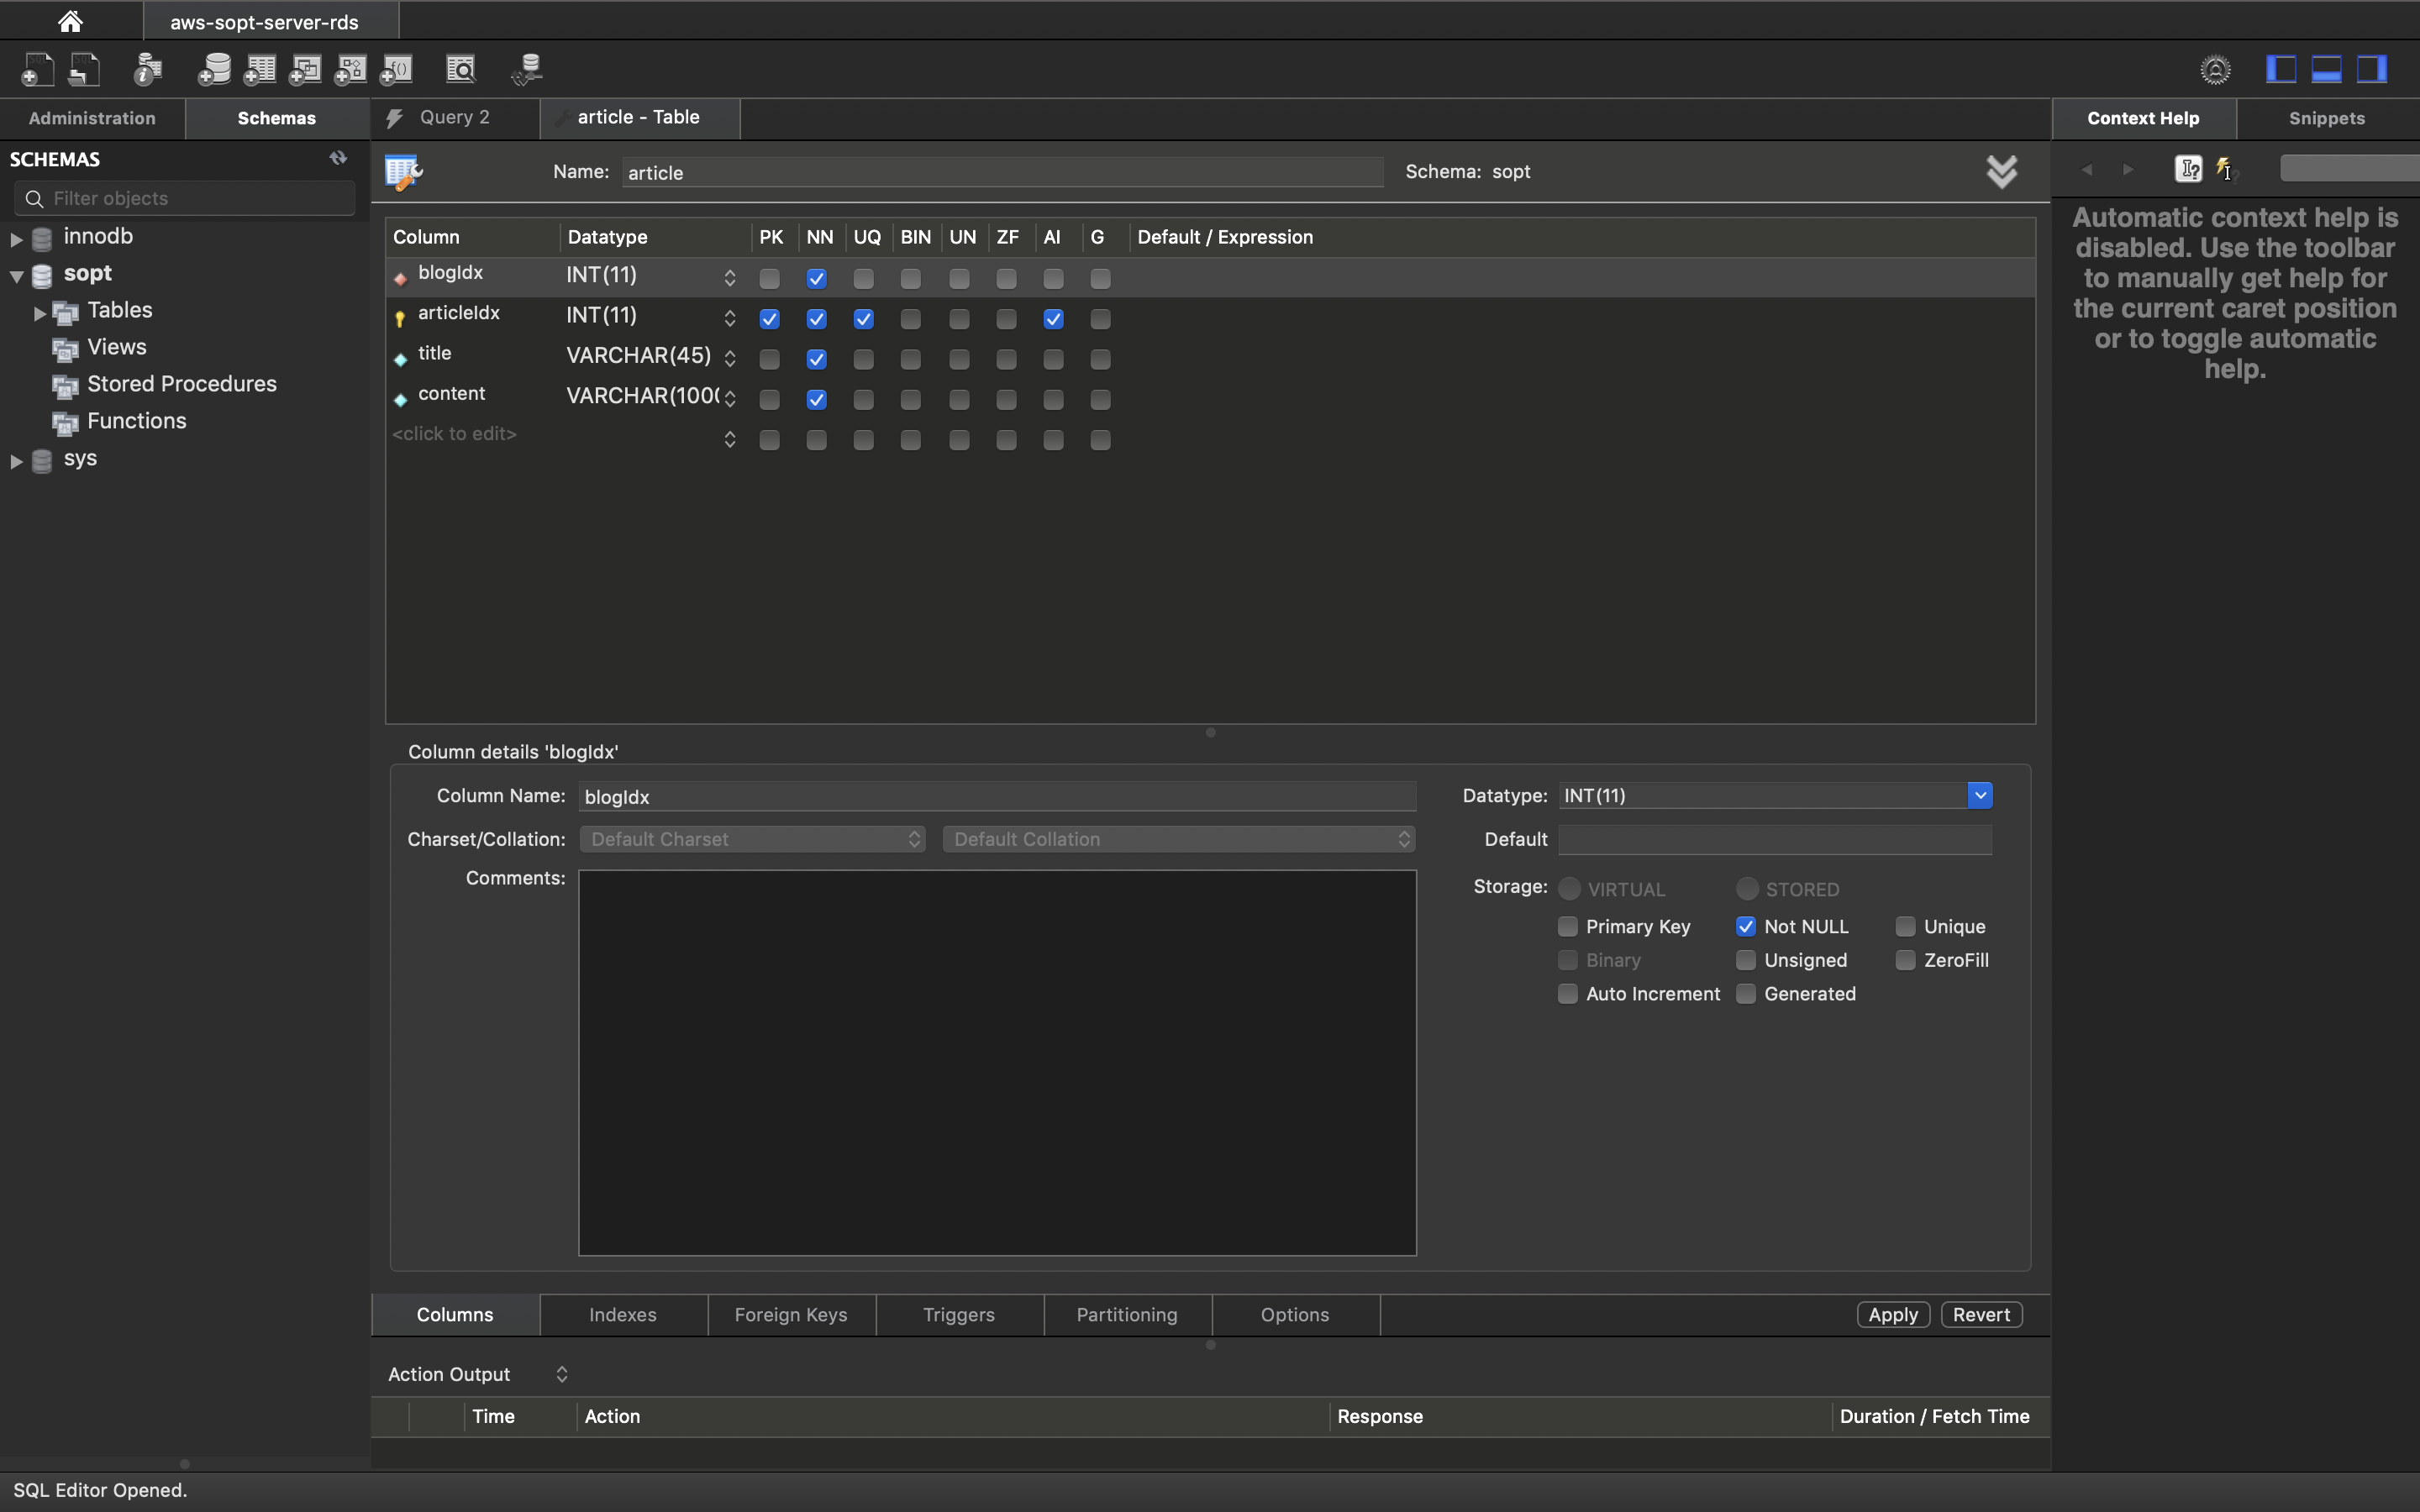Screen dimensions: 2420x1512
Task: Click the Apply button
Action: (x=1892, y=1315)
